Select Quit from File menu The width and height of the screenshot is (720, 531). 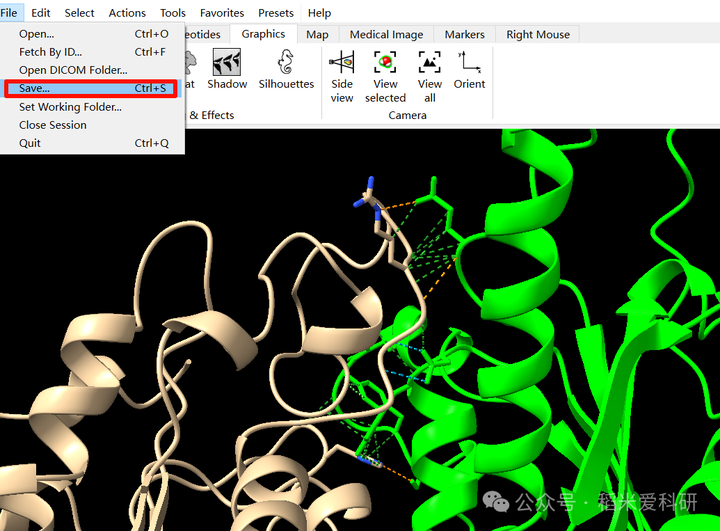(93, 143)
